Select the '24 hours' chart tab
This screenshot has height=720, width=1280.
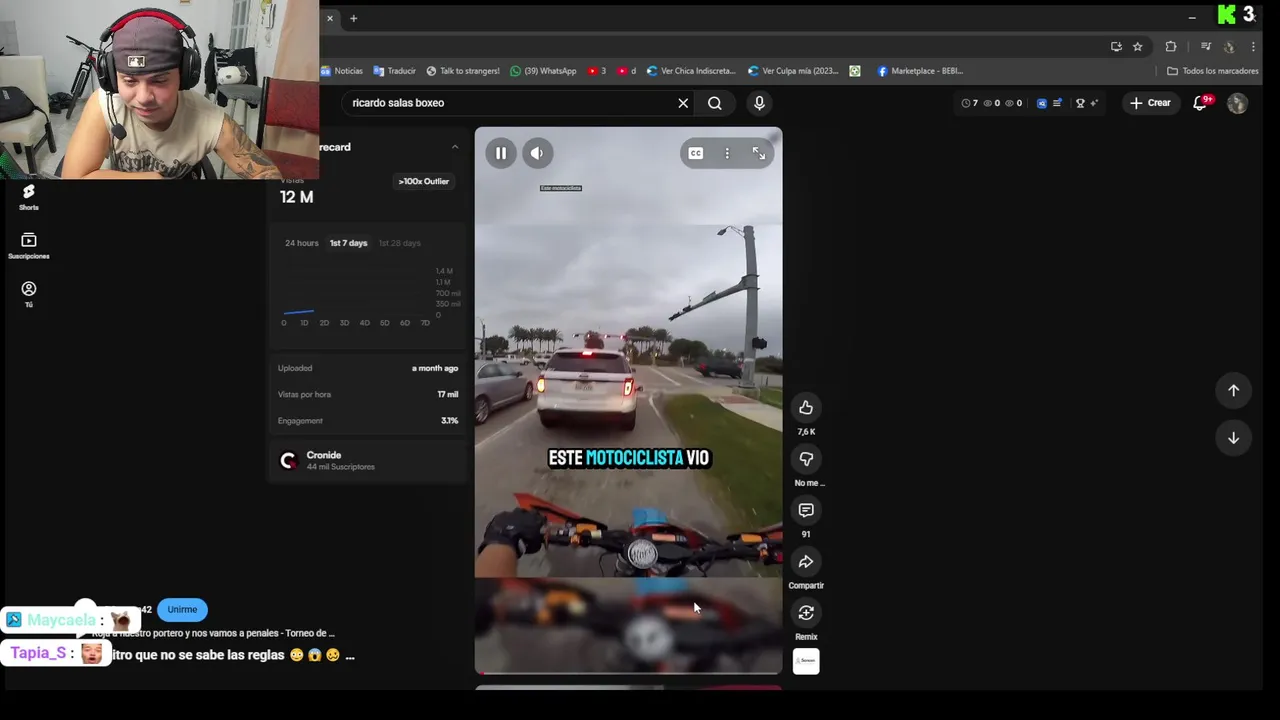pos(302,243)
